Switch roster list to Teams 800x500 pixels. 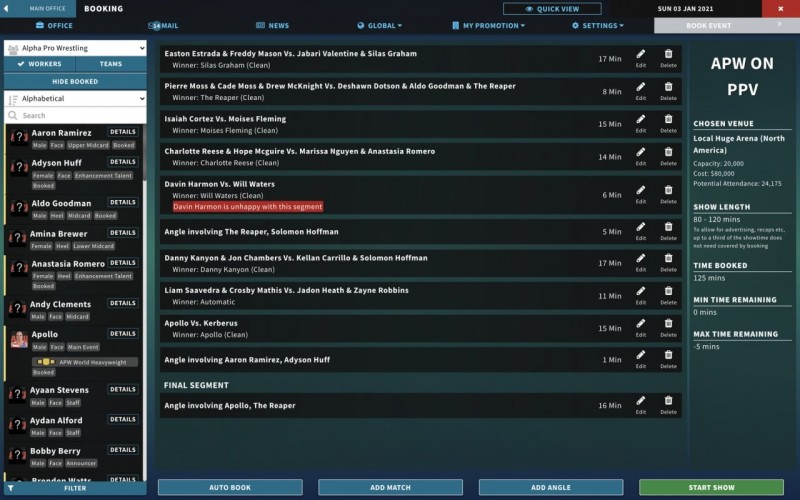111,64
